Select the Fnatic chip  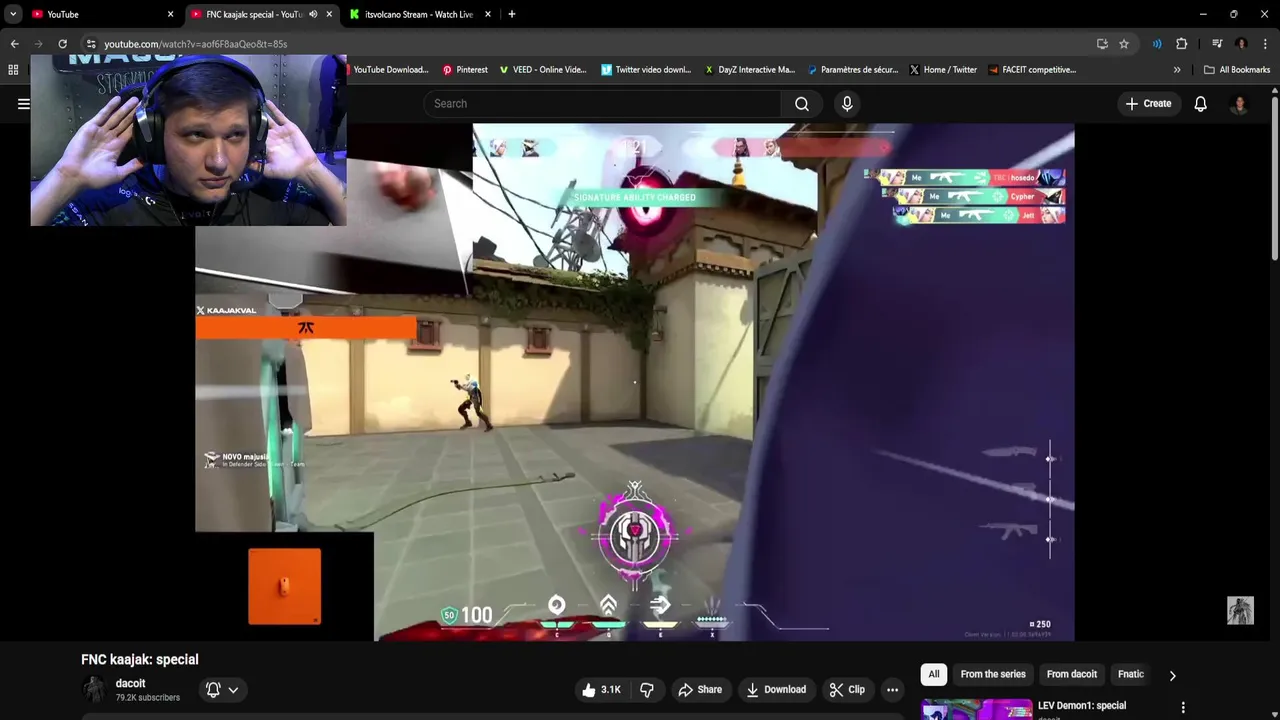click(1131, 675)
